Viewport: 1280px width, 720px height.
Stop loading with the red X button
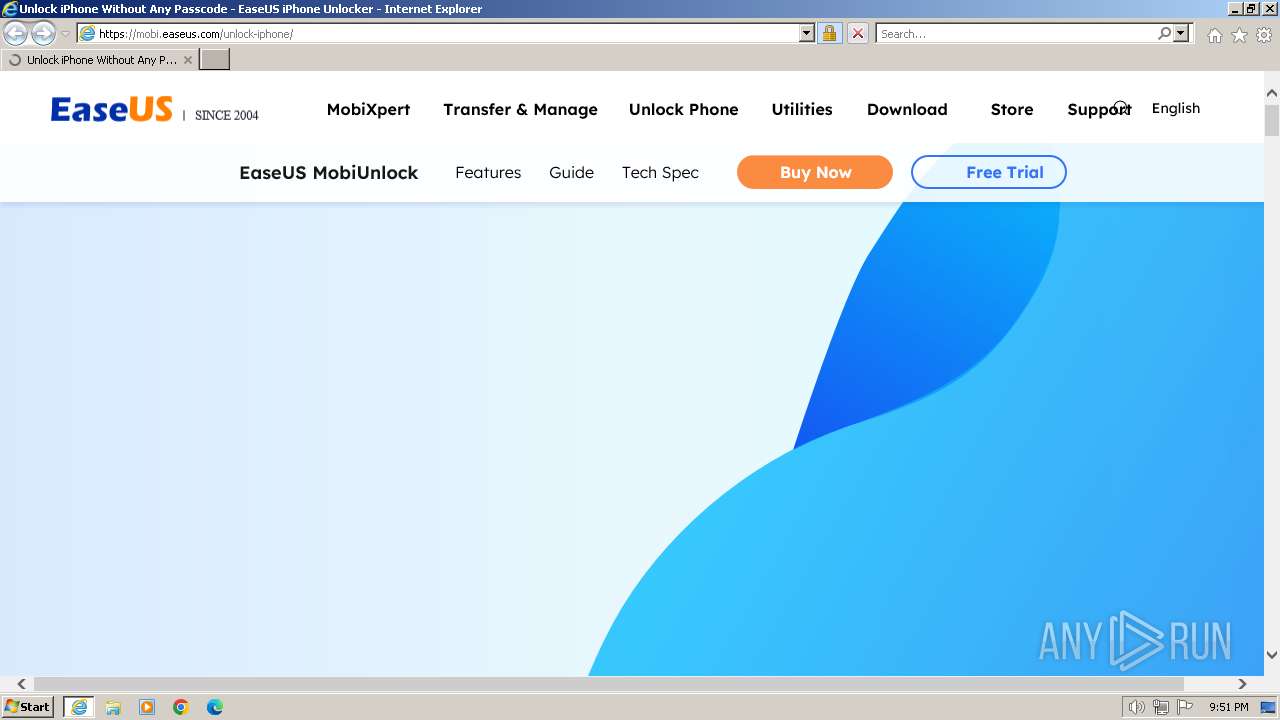coord(857,34)
